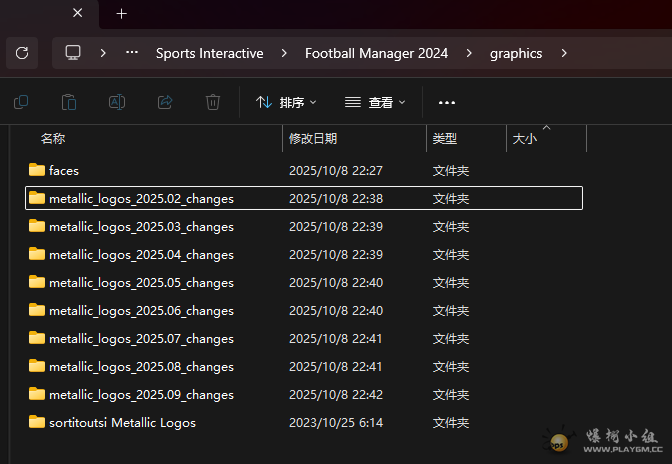This screenshot has width=672, height=464.
Task: Click sortitoutsi Metallic Logos folder name
Action: [x=123, y=423]
